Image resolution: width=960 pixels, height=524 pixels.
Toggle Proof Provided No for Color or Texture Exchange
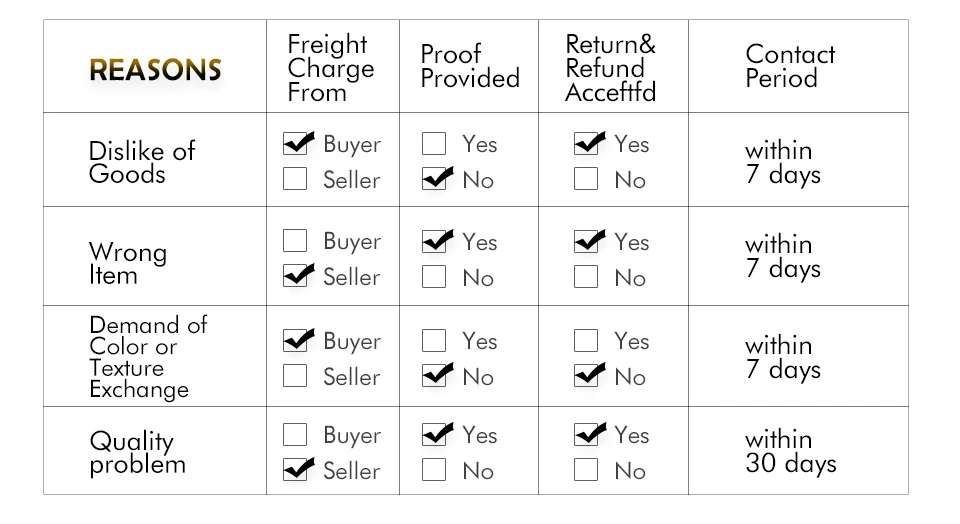(434, 377)
